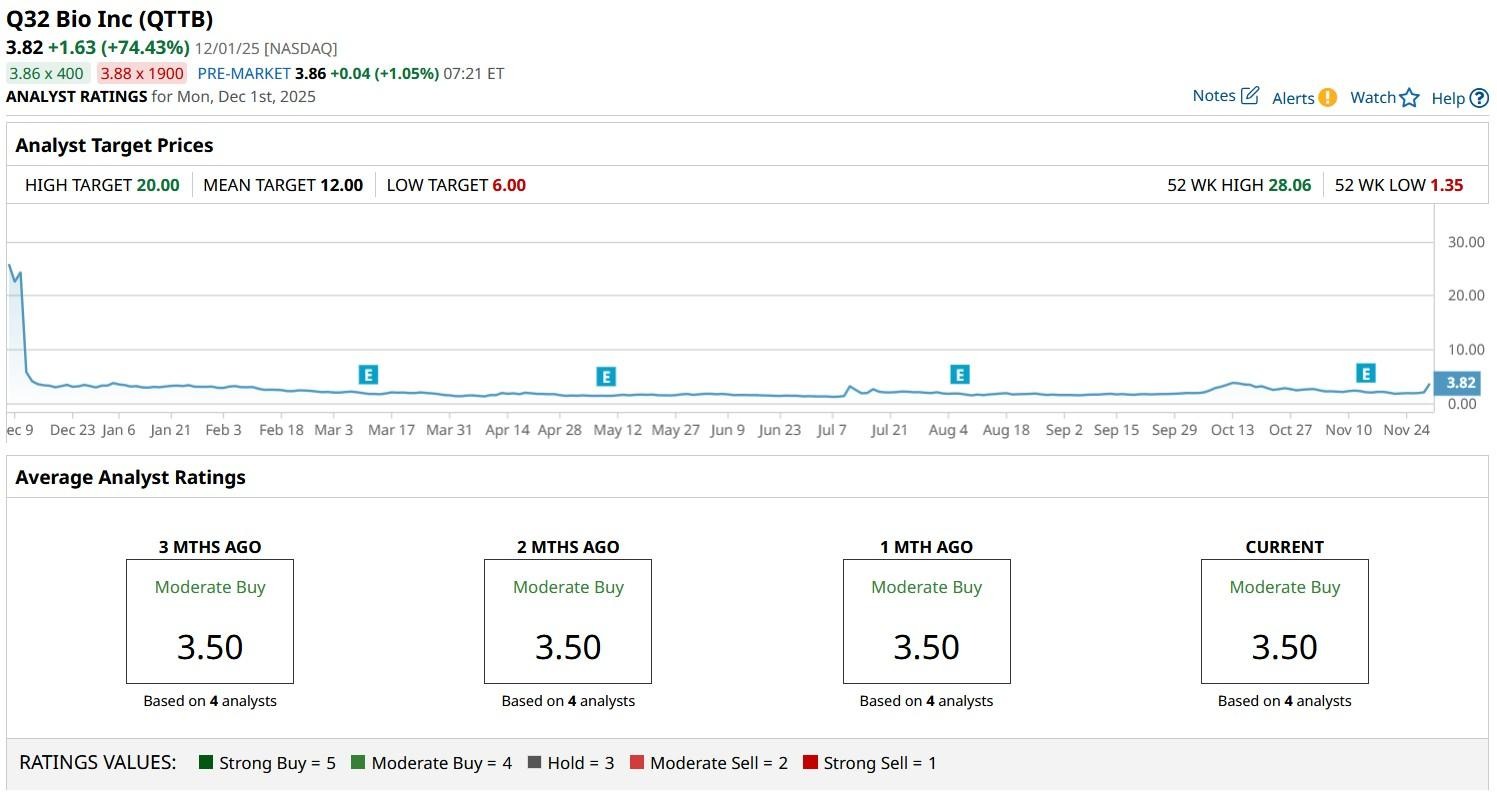Click 'Based on 4 analysts' under CURRENT

point(1285,701)
